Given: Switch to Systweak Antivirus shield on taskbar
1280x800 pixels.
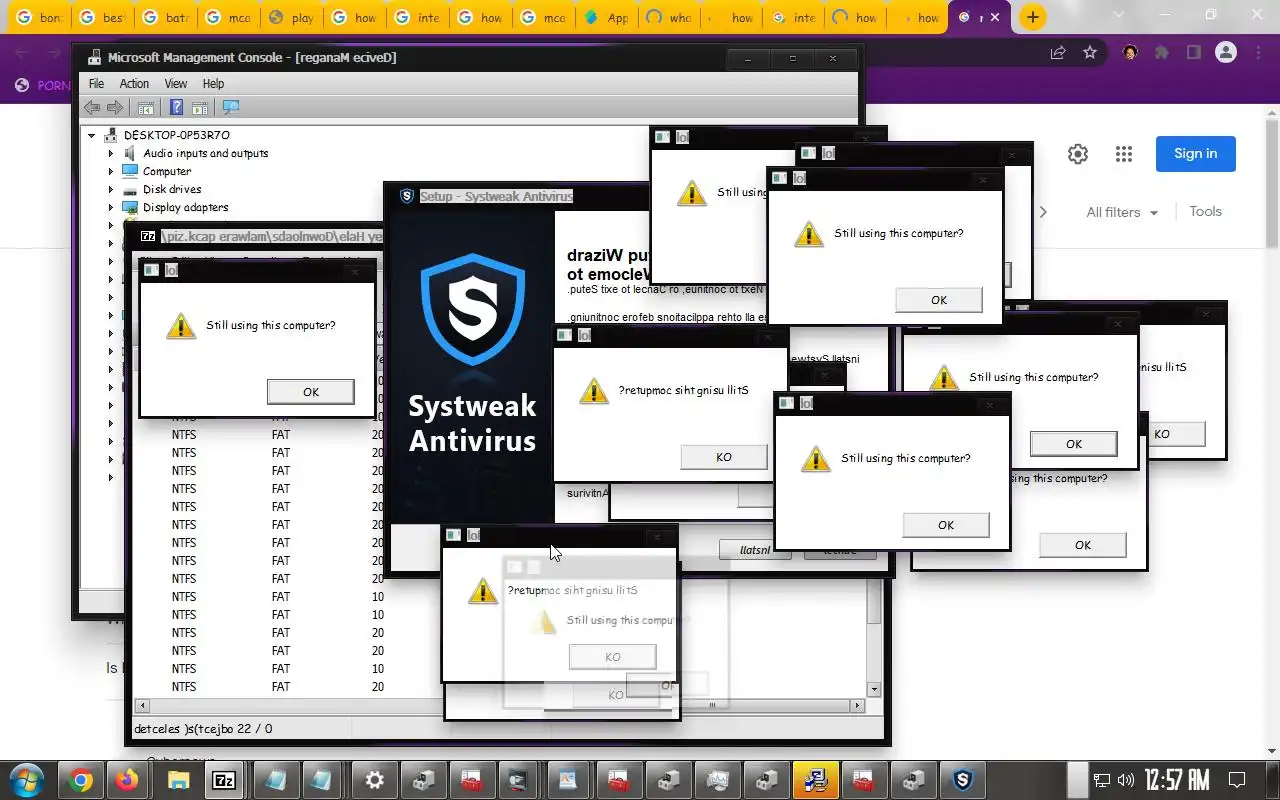Looking at the screenshot, I should tap(962, 781).
